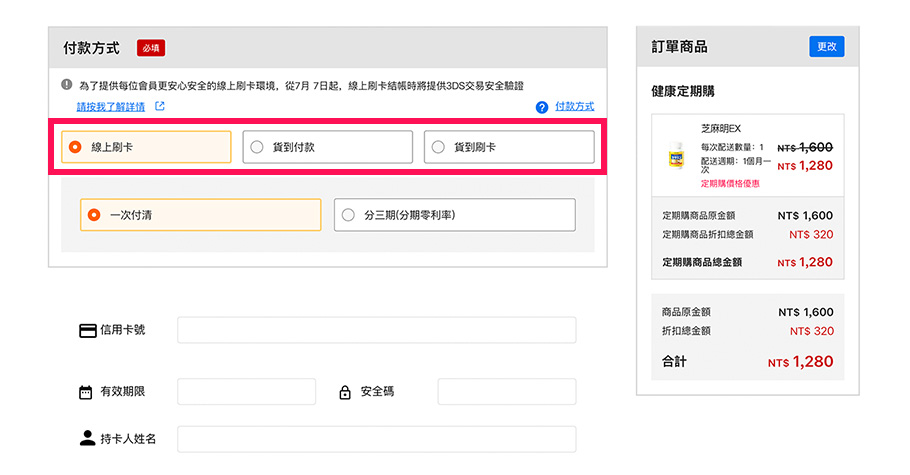Click the padlock icon beside 安全碼

(345, 392)
